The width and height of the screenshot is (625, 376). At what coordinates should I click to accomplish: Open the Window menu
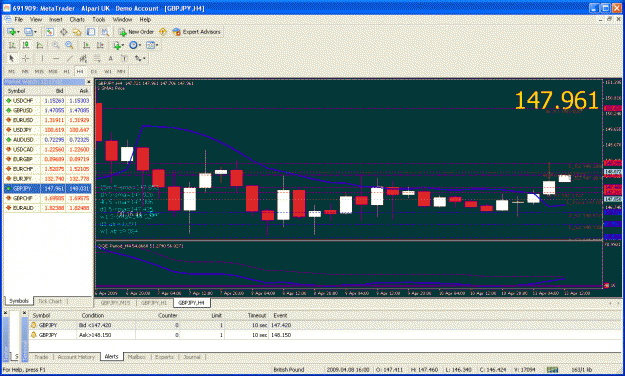tap(122, 20)
